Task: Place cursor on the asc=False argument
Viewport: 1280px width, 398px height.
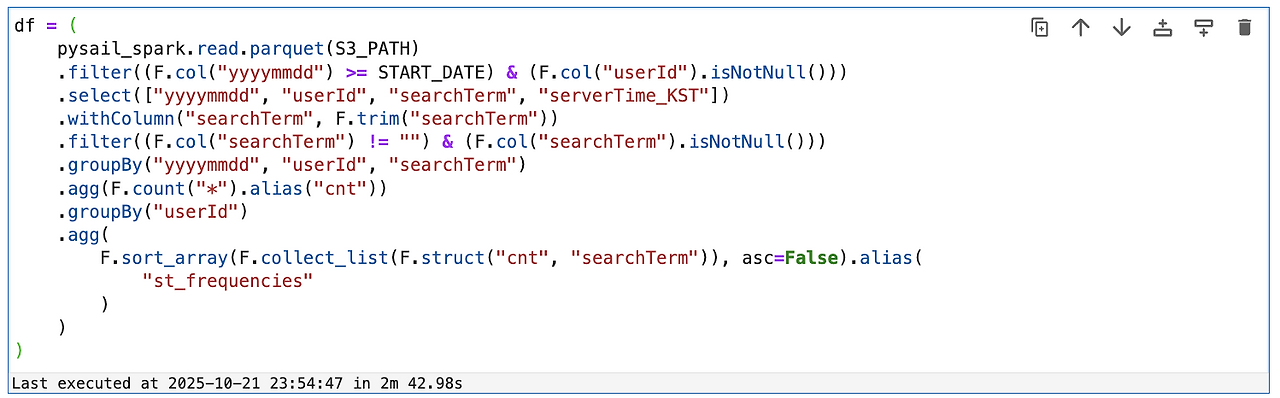Action: click(x=788, y=257)
